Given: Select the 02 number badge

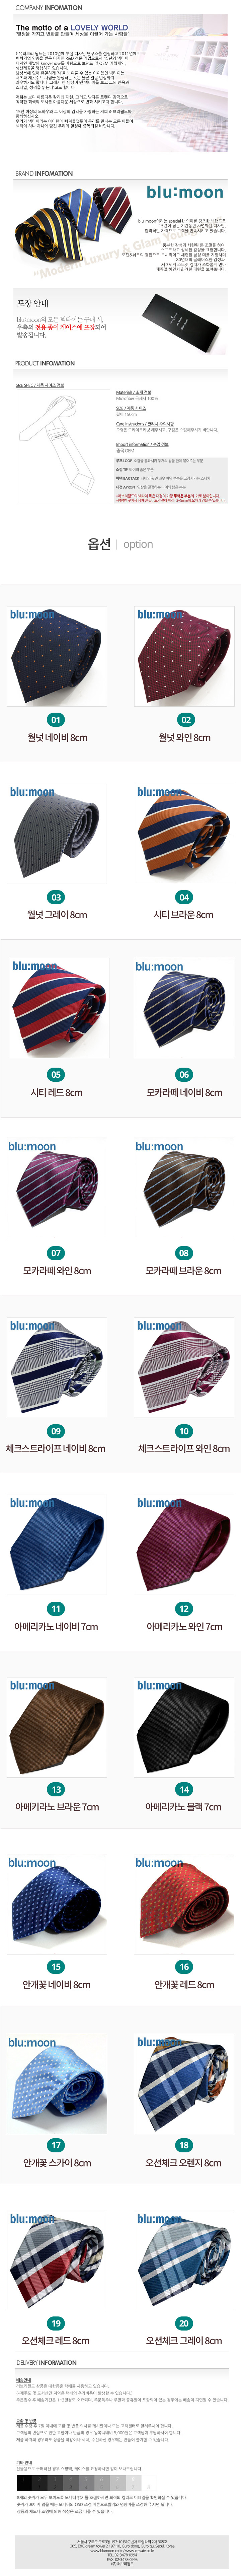Looking at the screenshot, I should pyautogui.click(x=185, y=719).
